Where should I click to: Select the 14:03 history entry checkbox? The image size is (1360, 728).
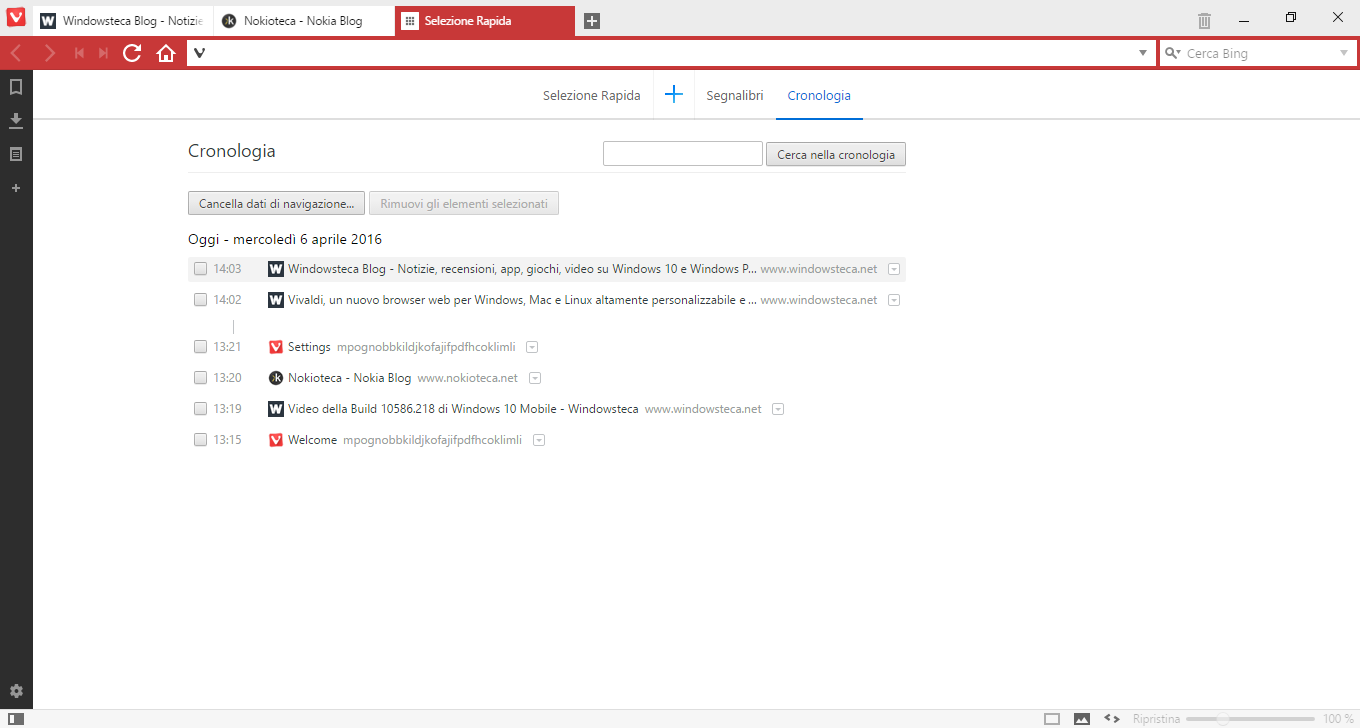(x=201, y=269)
